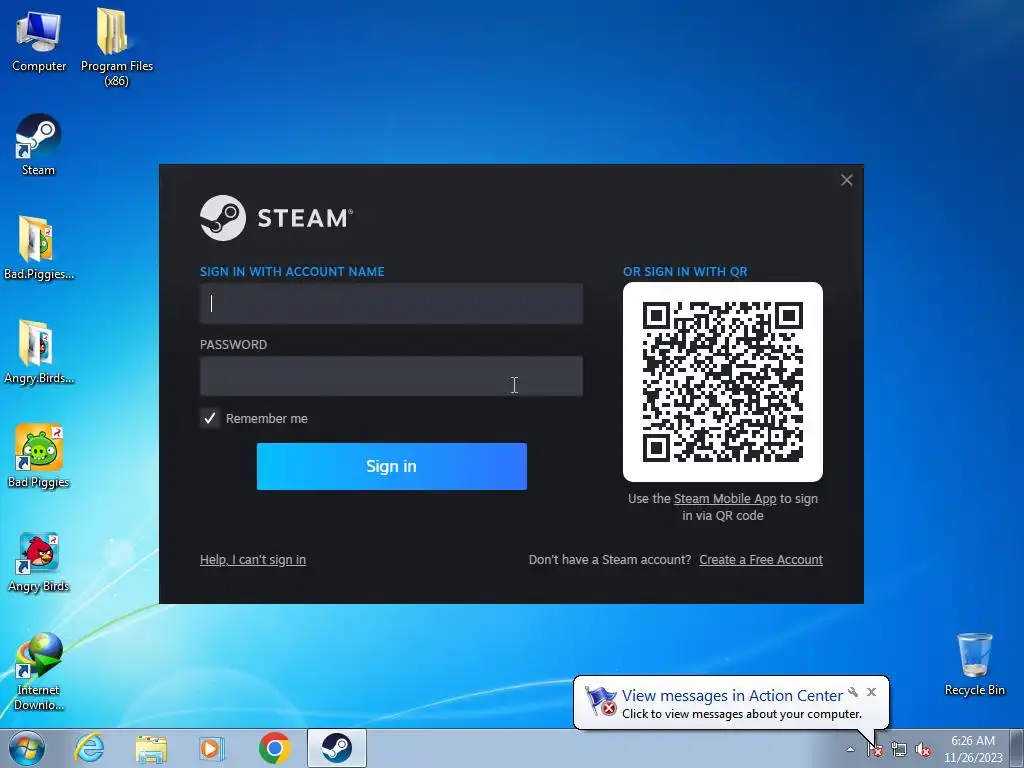The height and width of the screenshot is (768, 1024).
Task: Close the Steam sign-in window
Action: click(x=846, y=180)
